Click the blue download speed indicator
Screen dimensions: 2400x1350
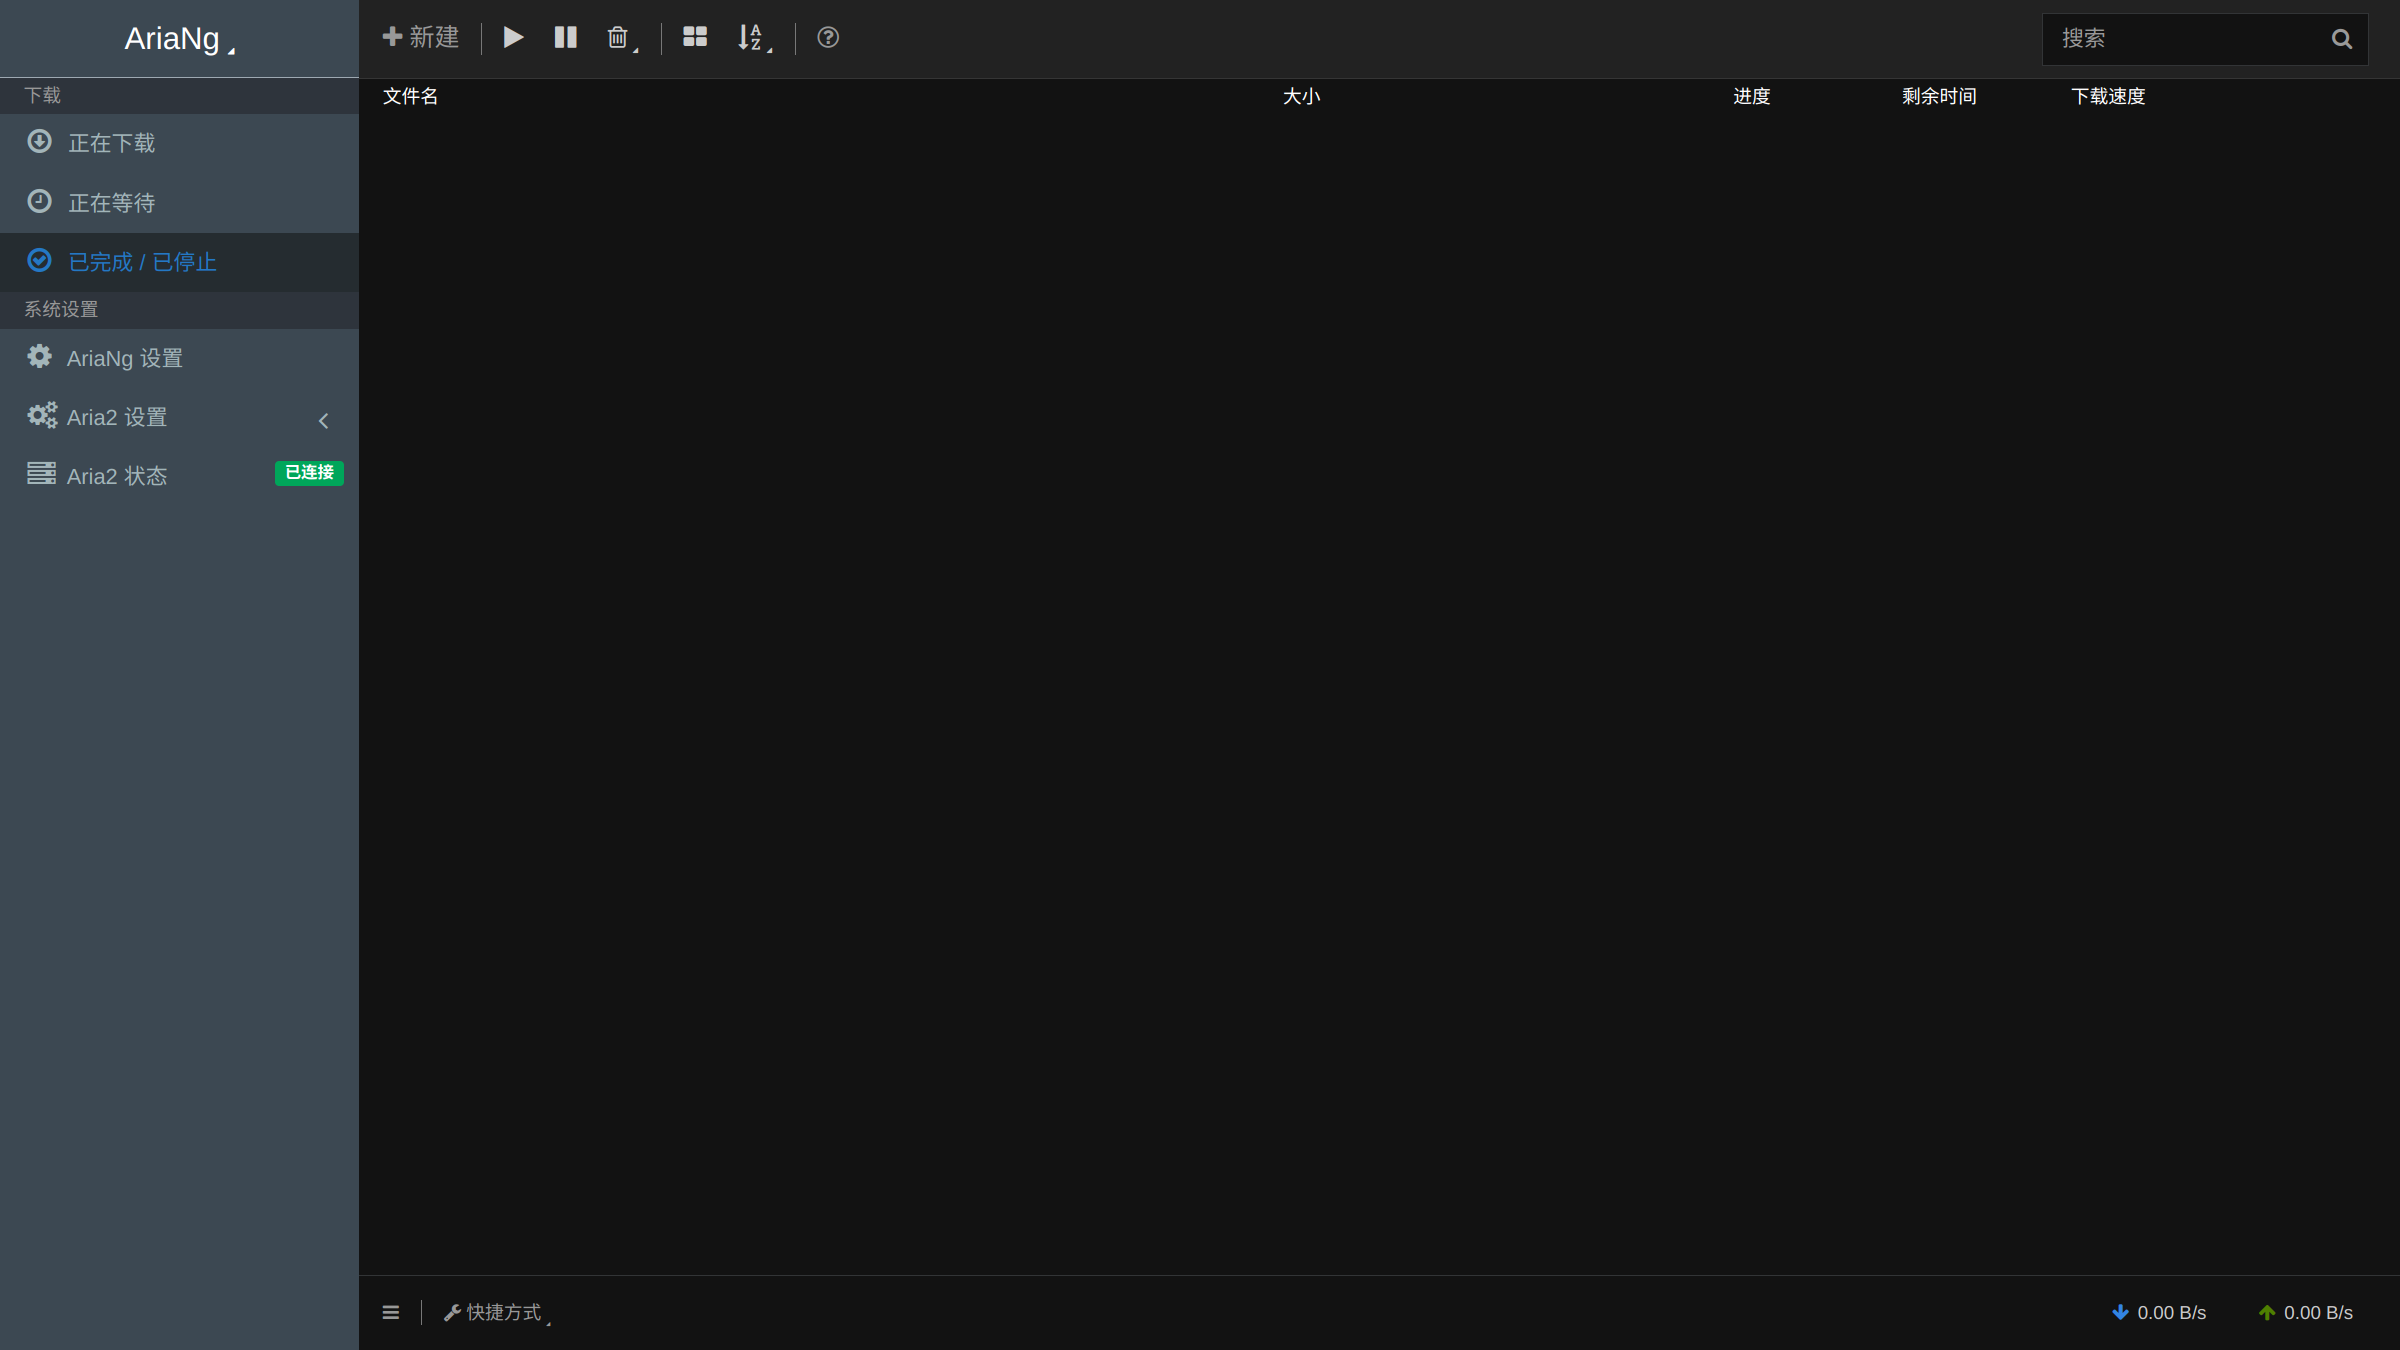pyautogui.click(x=2158, y=1313)
